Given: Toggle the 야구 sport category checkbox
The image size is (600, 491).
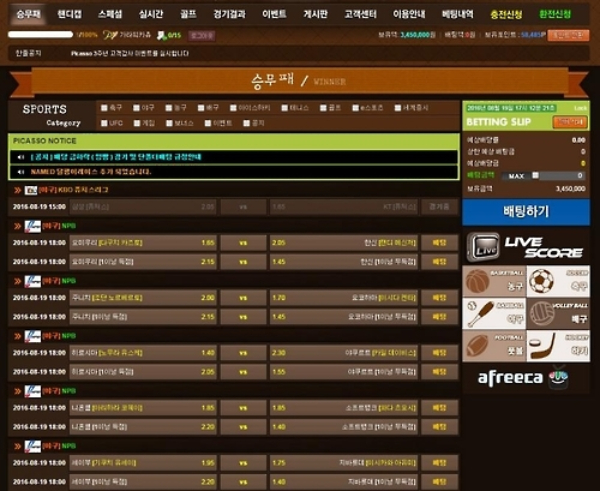Looking at the screenshot, I should (136, 108).
